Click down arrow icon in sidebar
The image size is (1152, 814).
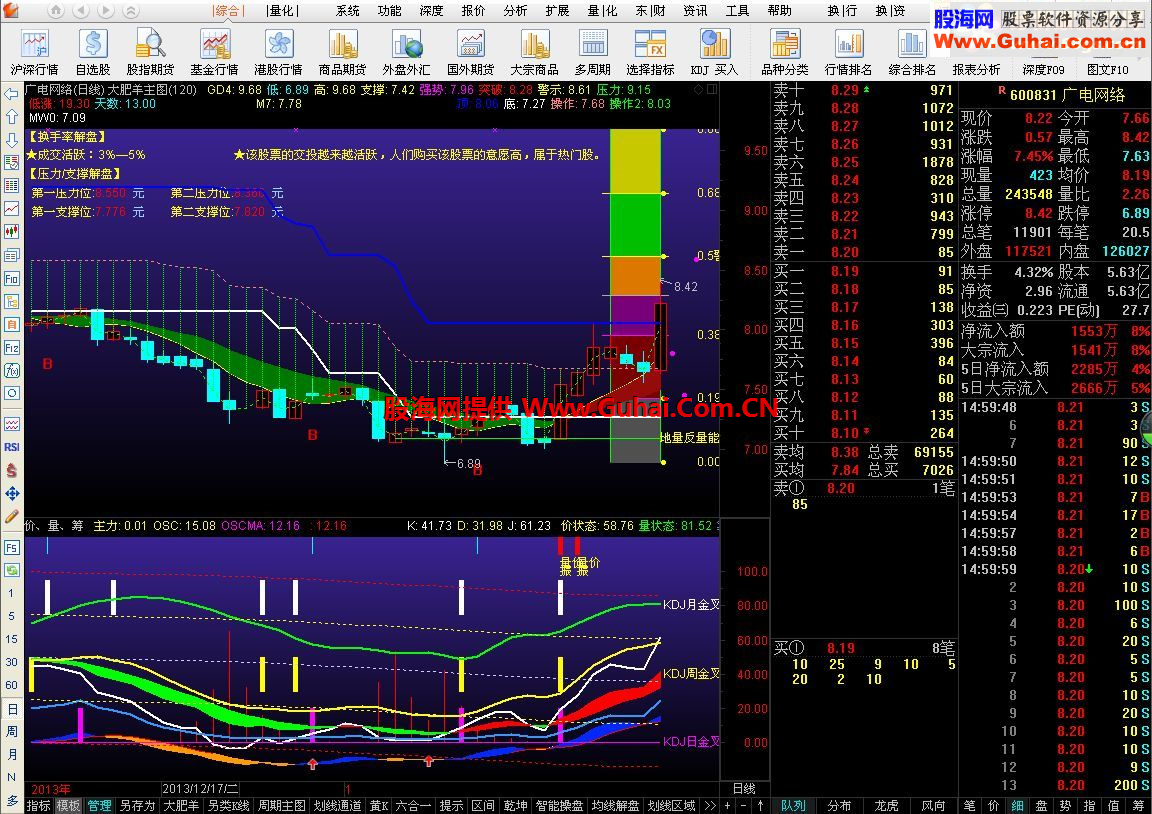tap(11, 140)
